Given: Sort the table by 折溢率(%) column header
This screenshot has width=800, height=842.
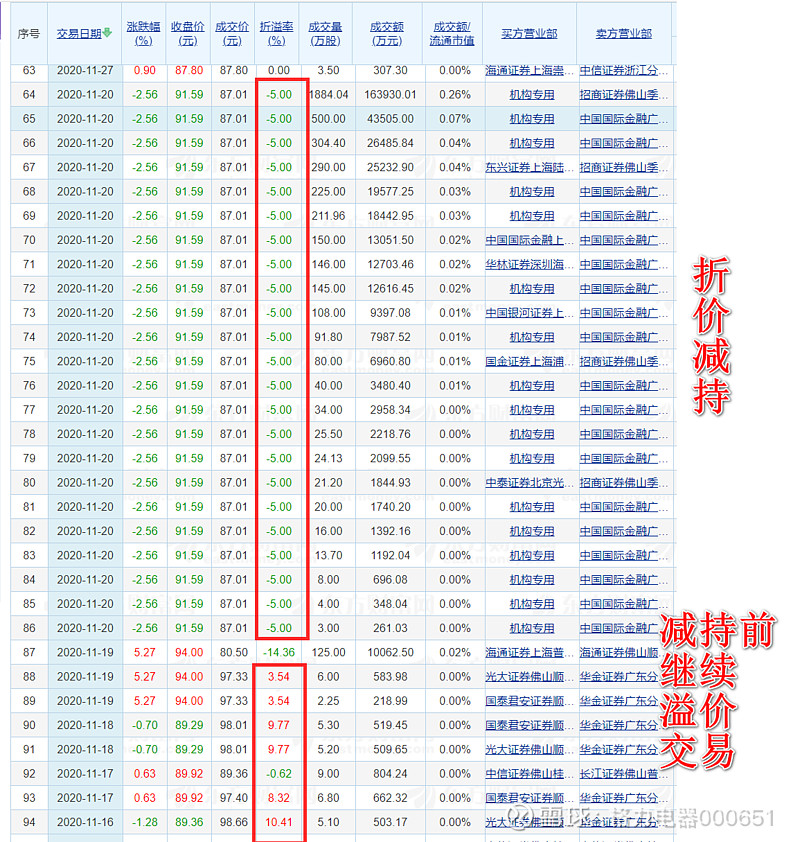Looking at the screenshot, I should [x=275, y=31].
